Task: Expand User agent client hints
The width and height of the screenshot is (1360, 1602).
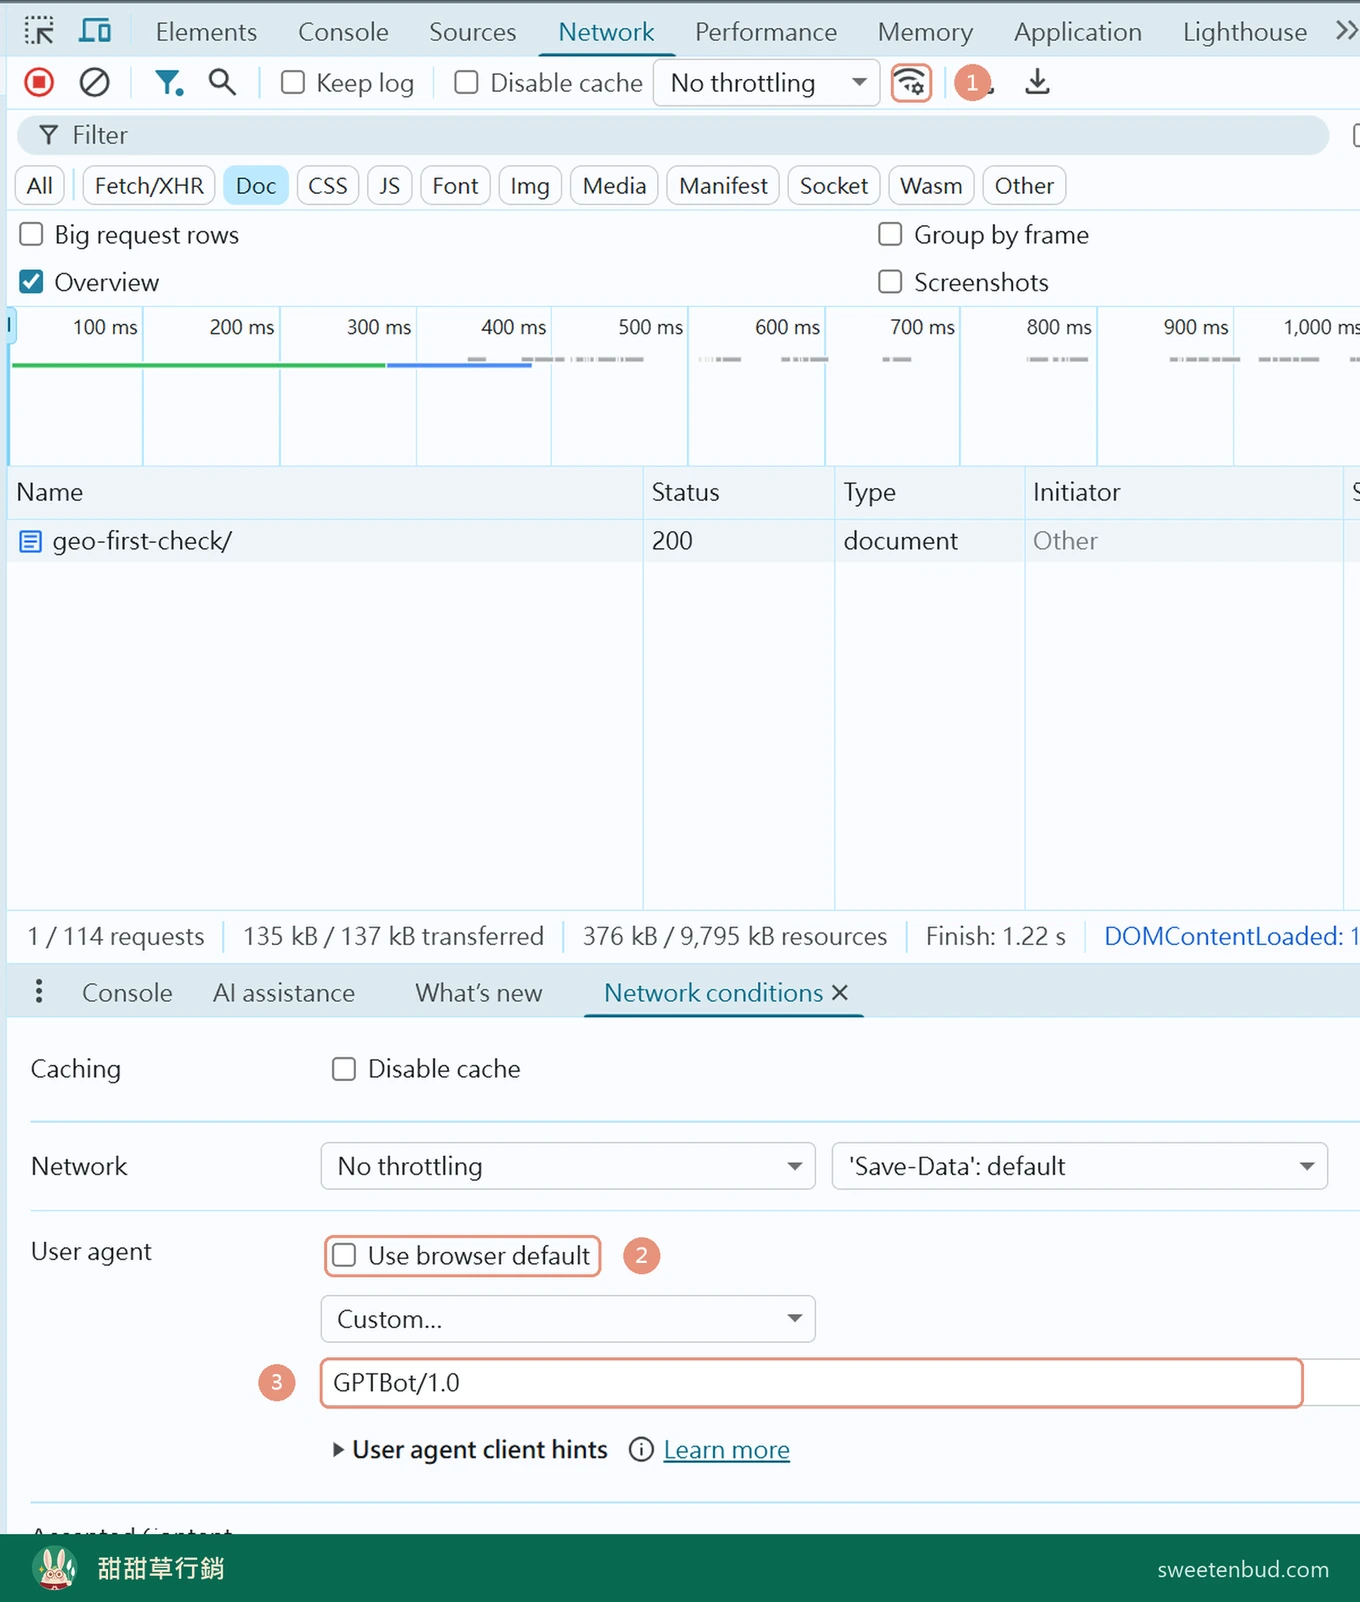Action: 470,1449
